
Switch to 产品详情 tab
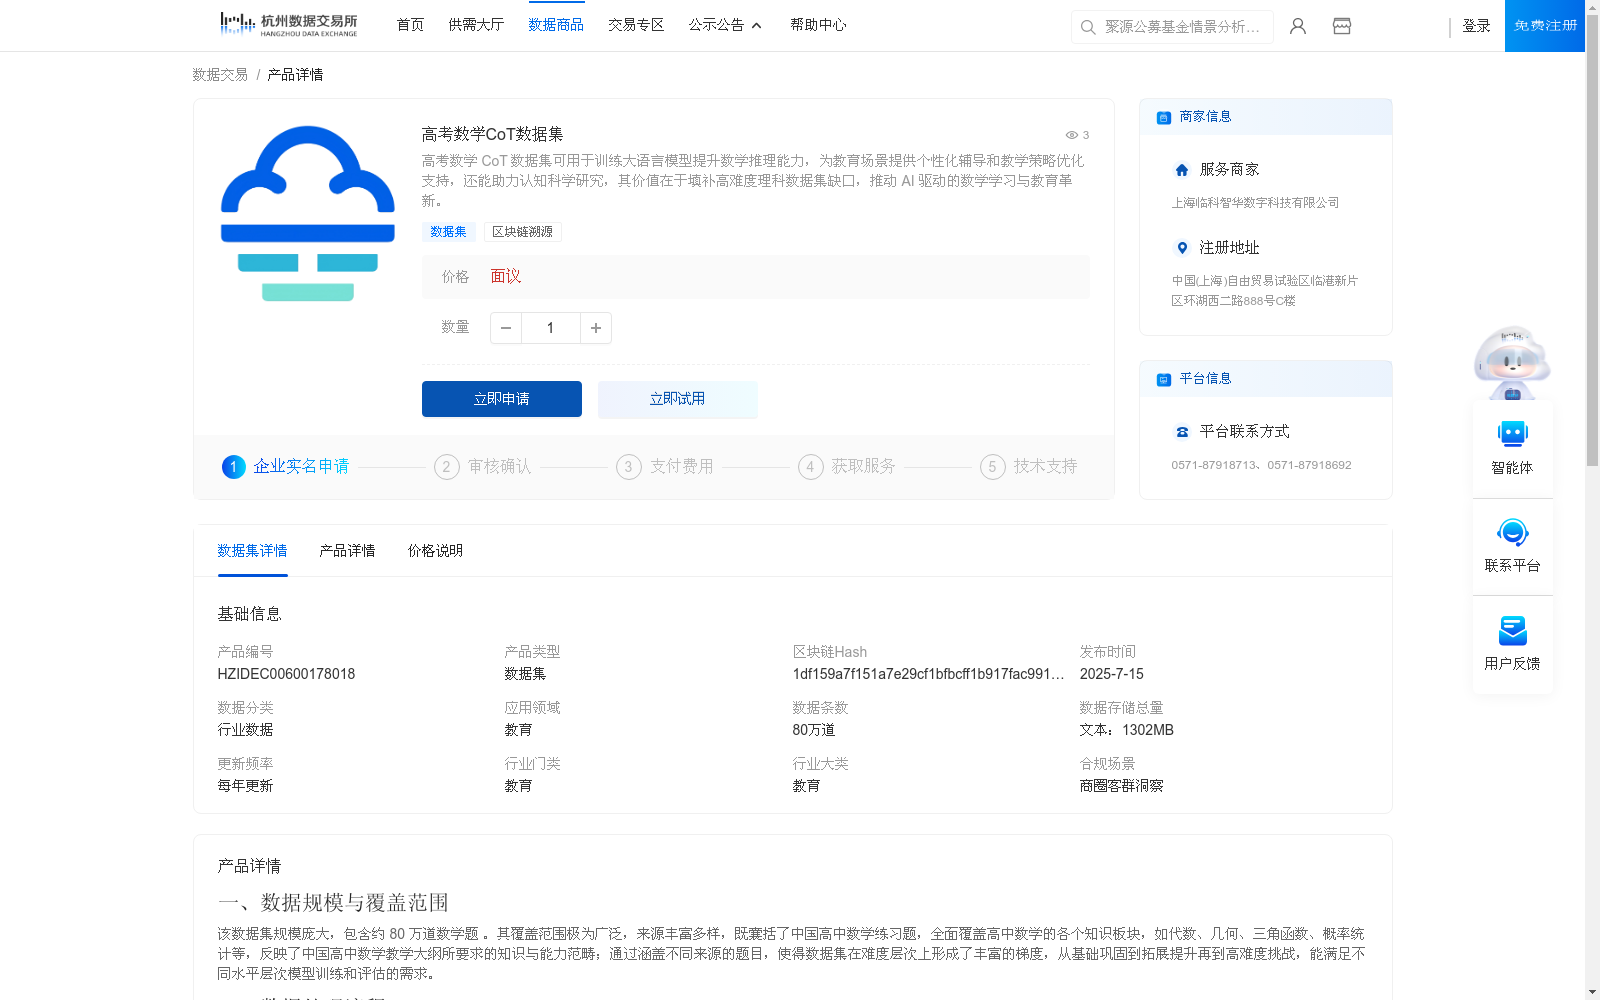(x=347, y=551)
